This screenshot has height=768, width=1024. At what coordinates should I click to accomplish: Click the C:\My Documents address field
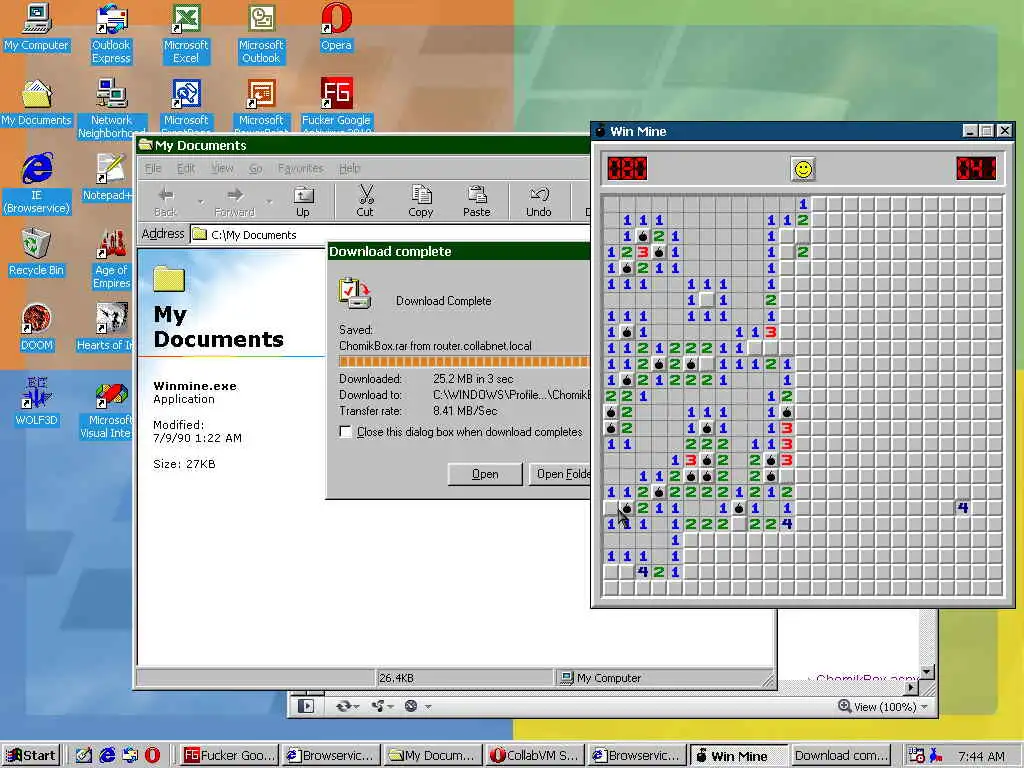tap(391, 234)
